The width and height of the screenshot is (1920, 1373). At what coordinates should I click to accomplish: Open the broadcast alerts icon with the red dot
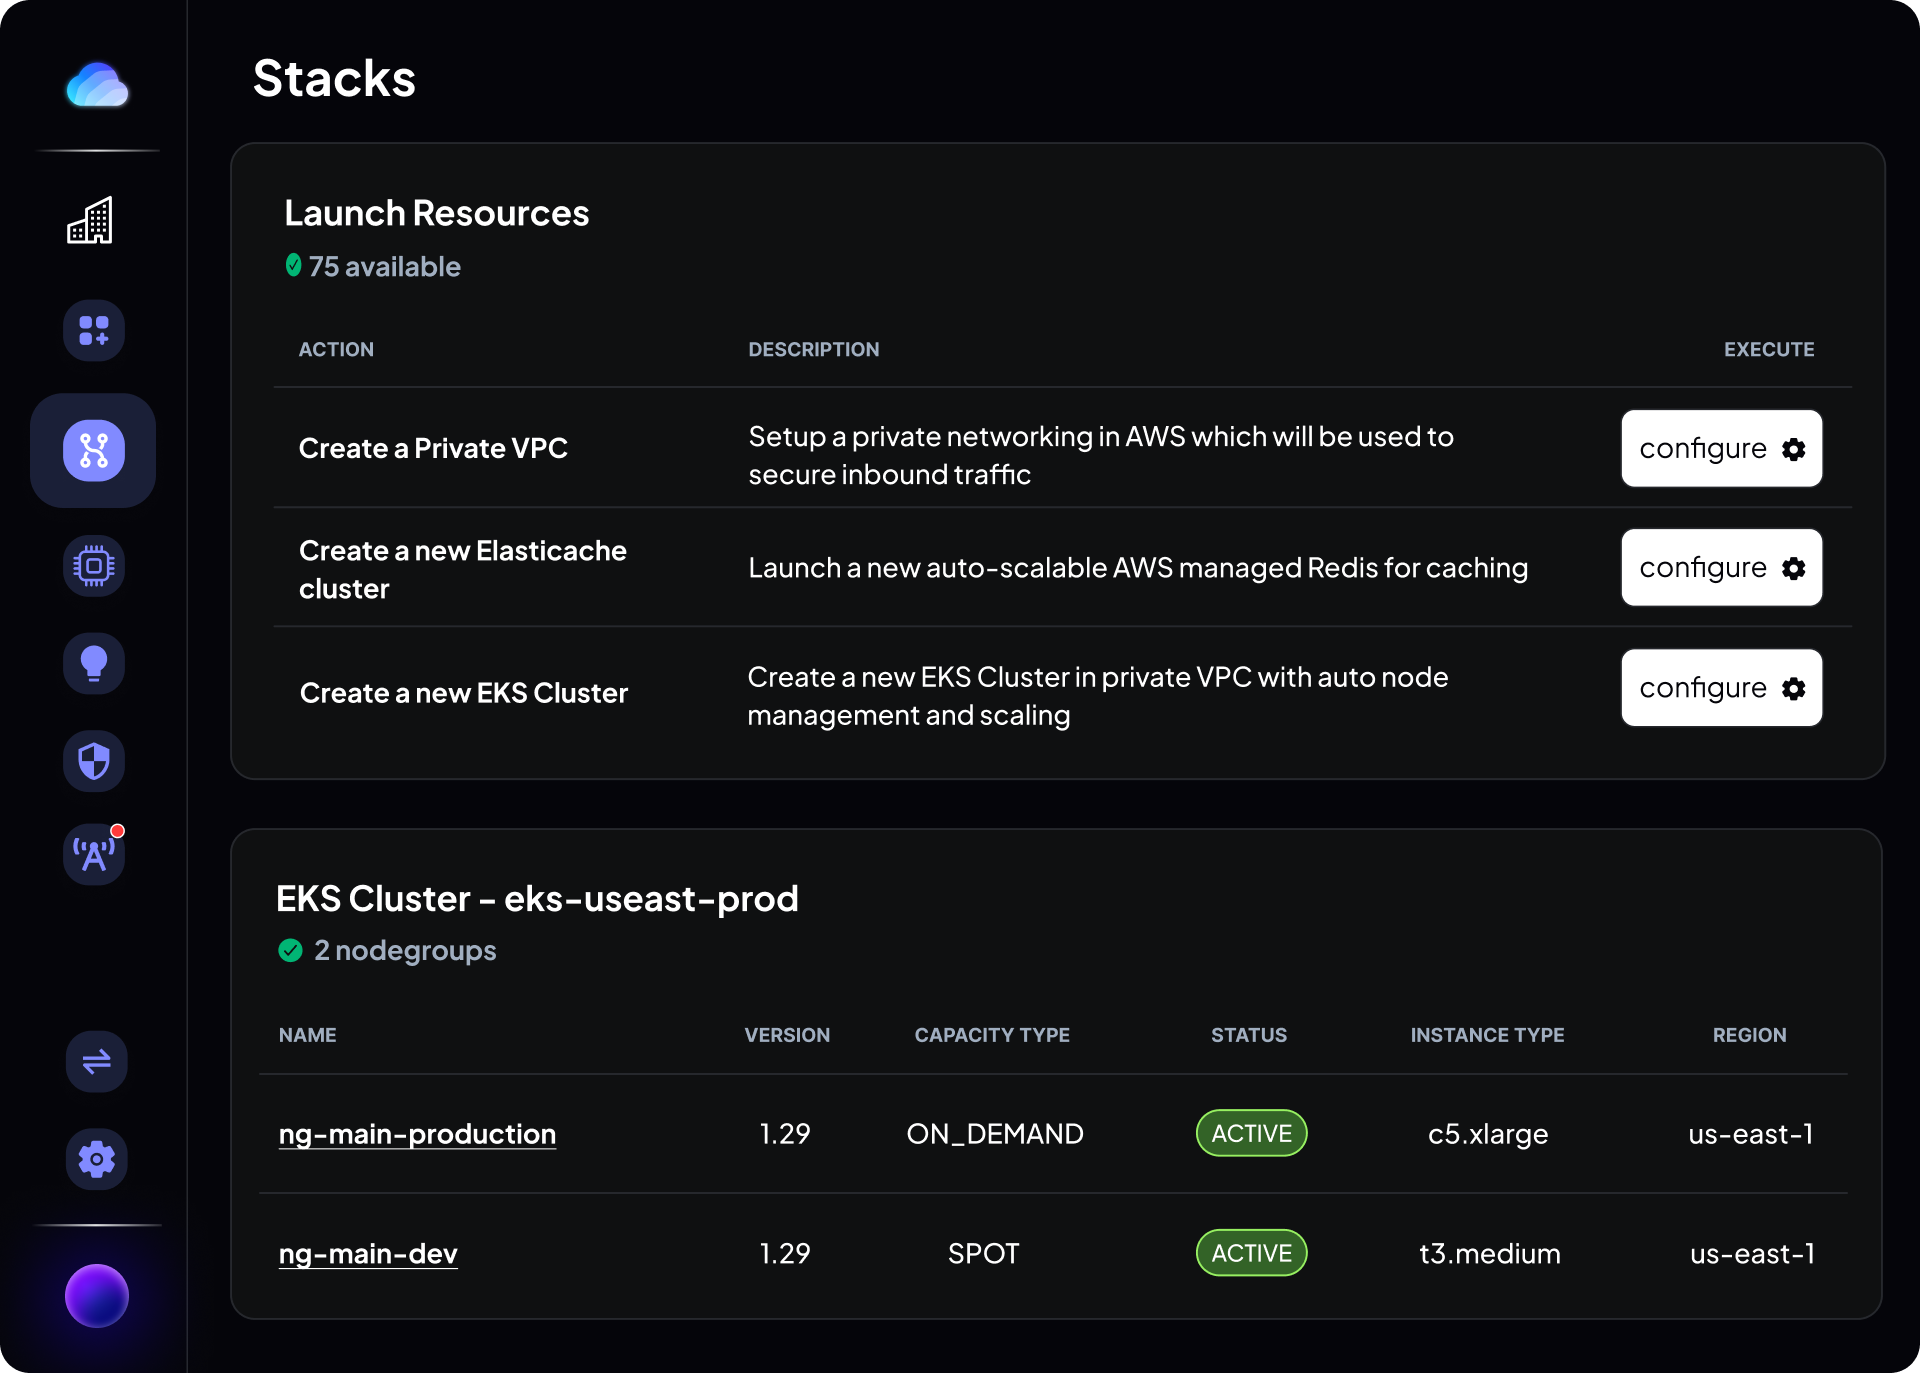(x=94, y=854)
